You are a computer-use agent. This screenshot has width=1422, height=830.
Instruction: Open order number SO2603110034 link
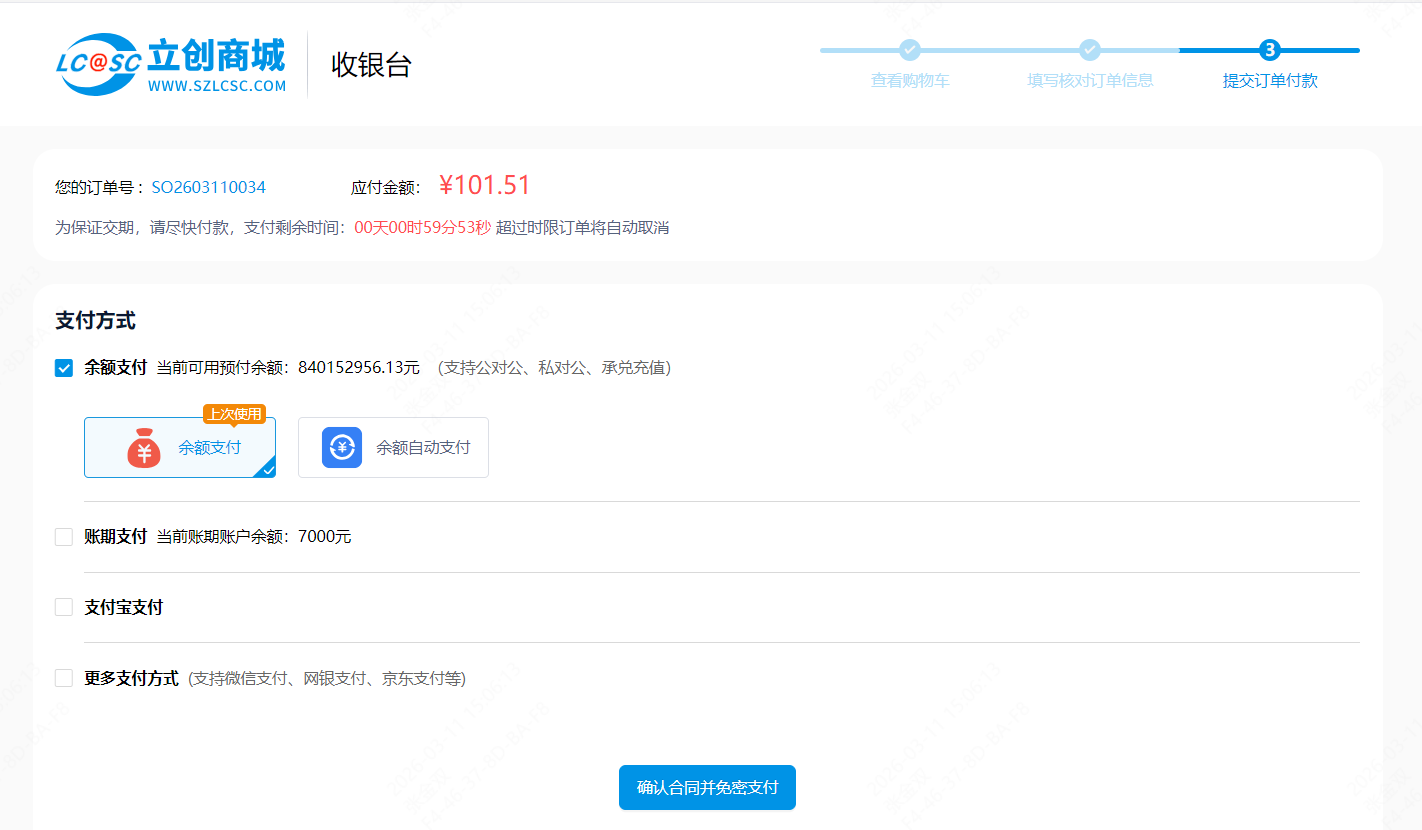[x=208, y=187]
